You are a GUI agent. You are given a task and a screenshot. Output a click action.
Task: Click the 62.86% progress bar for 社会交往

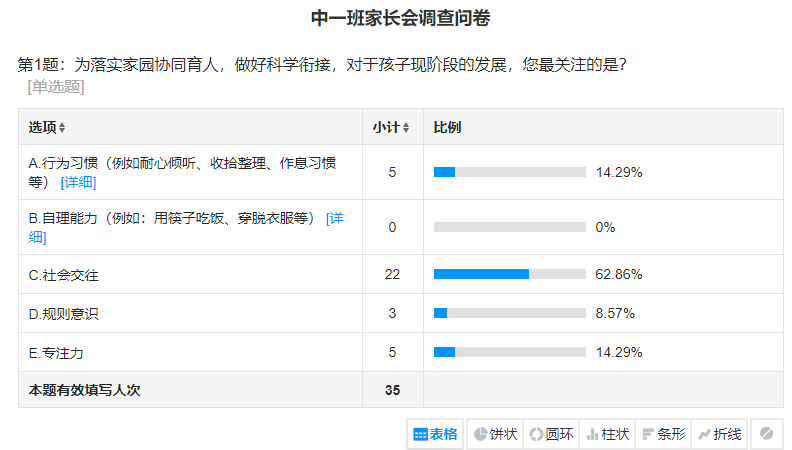click(x=510, y=274)
